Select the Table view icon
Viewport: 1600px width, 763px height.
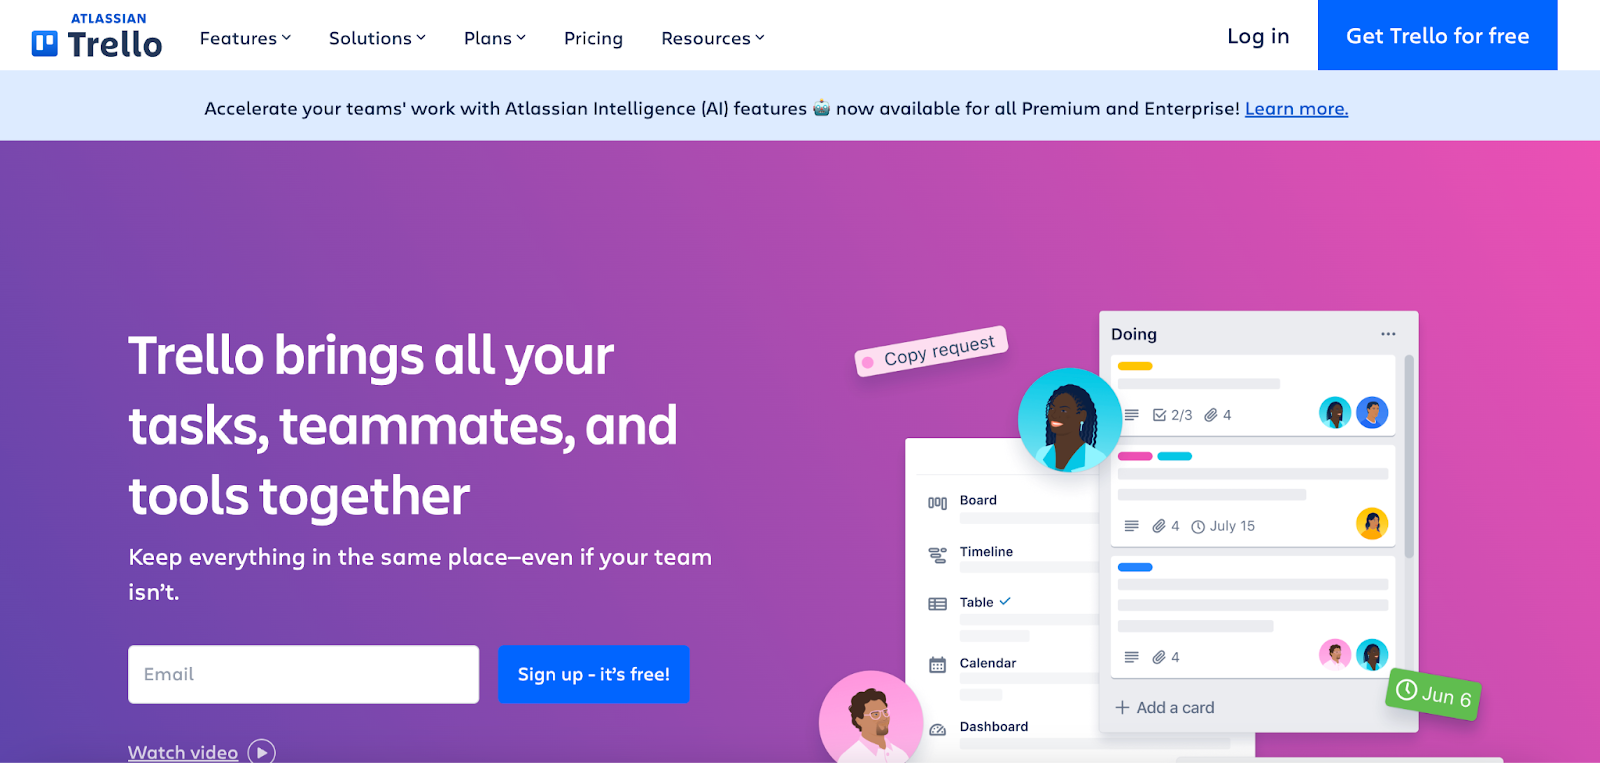pyautogui.click(x=937, y=604)
